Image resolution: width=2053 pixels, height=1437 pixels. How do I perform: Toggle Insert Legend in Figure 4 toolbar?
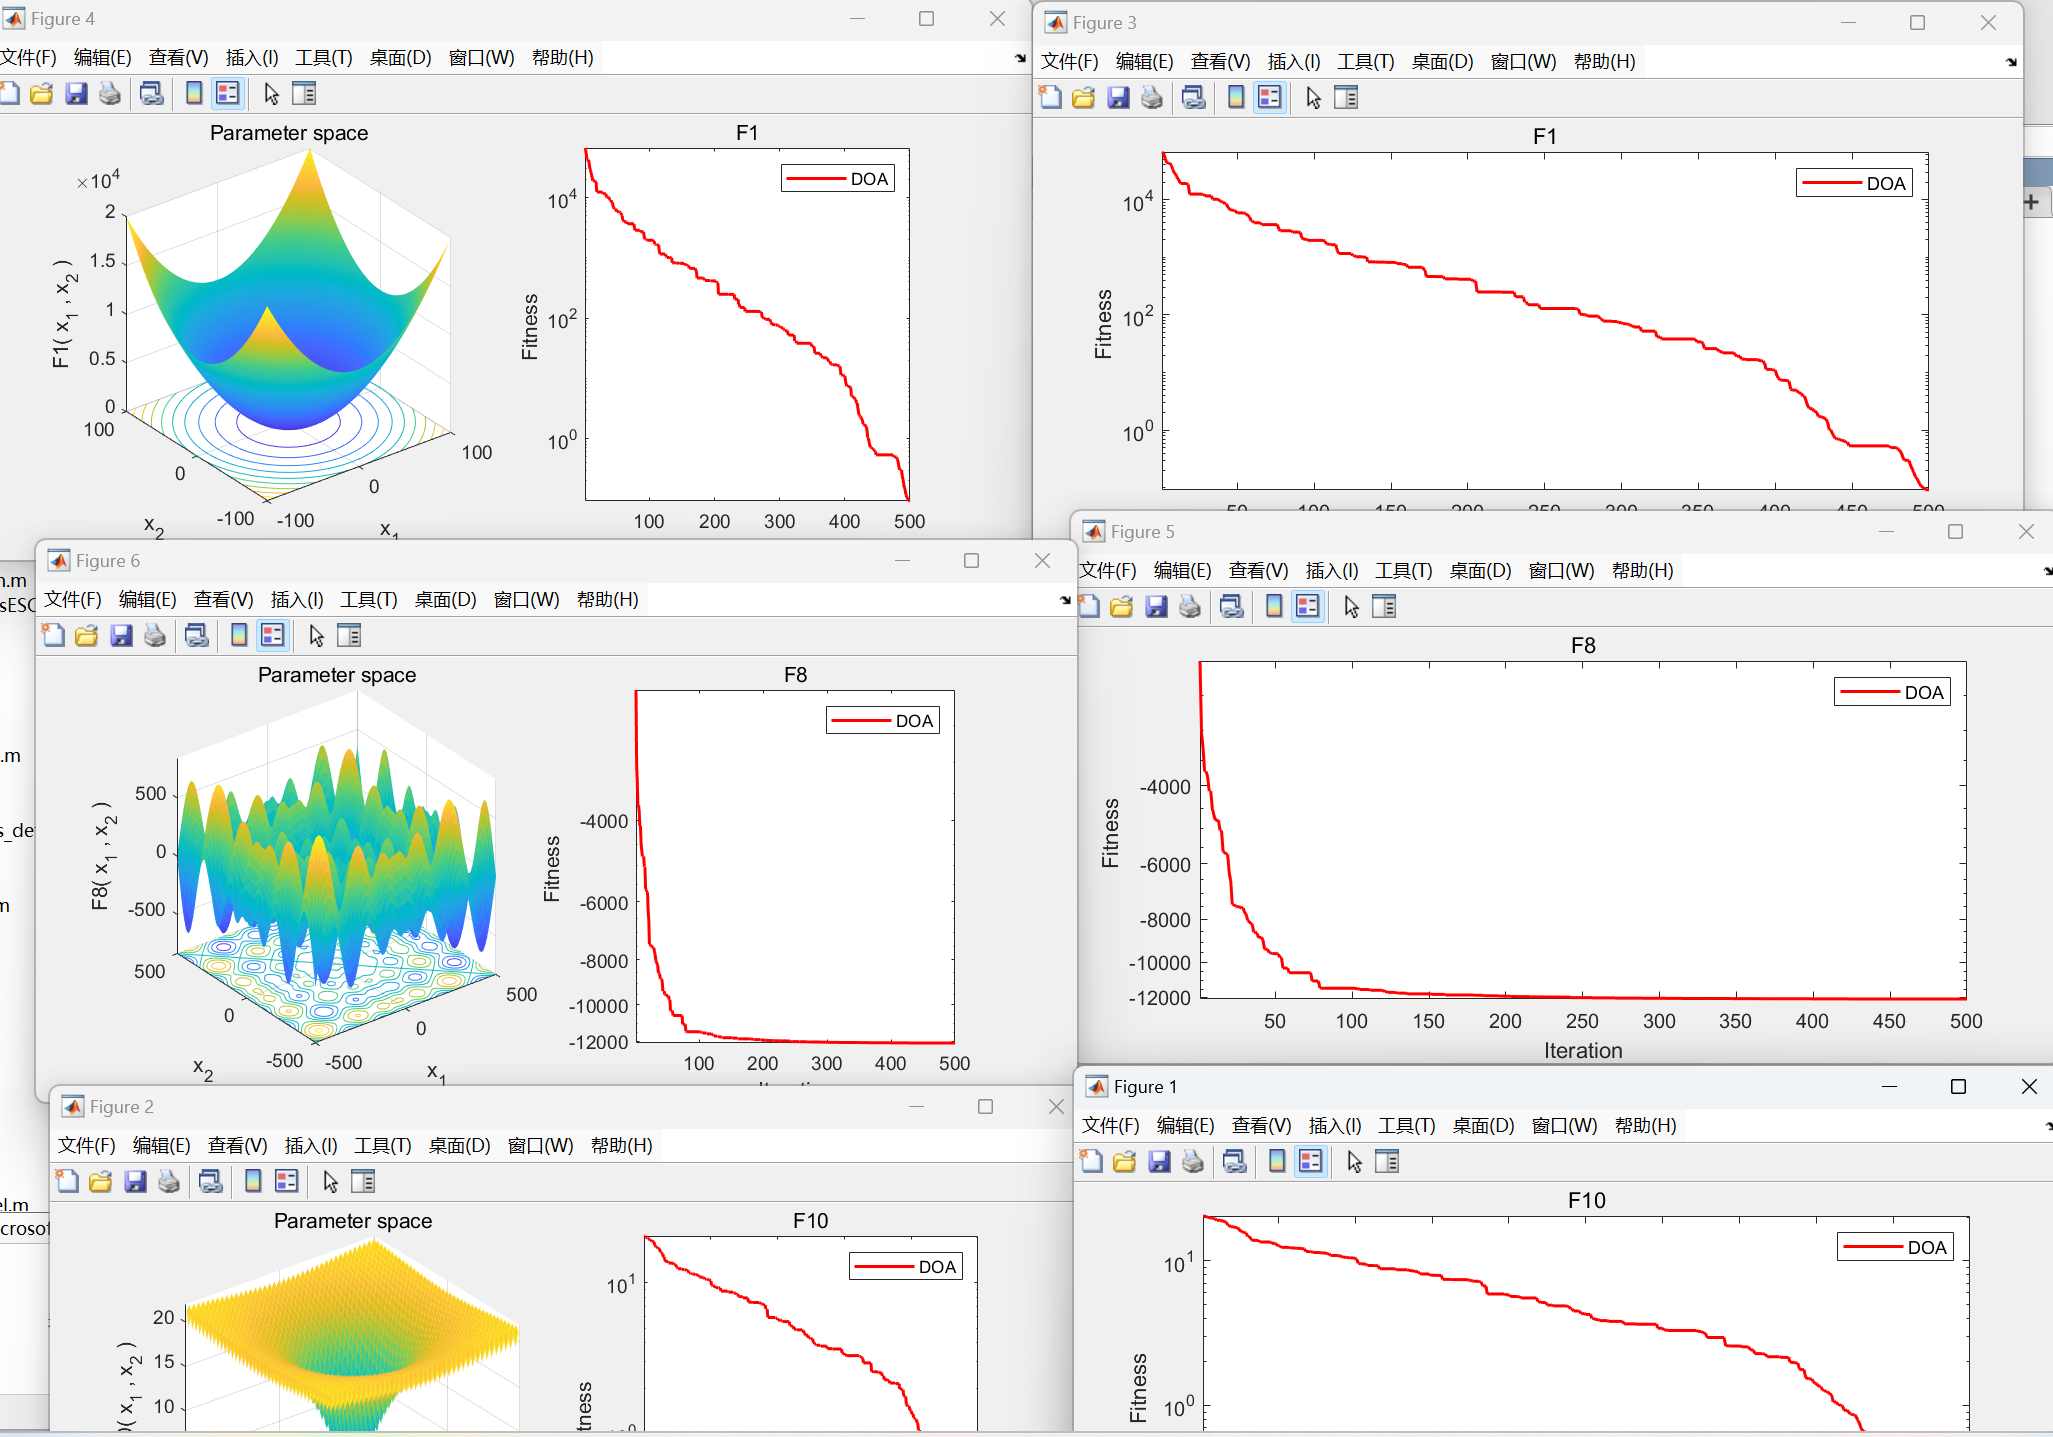click(x=228, y=94)
